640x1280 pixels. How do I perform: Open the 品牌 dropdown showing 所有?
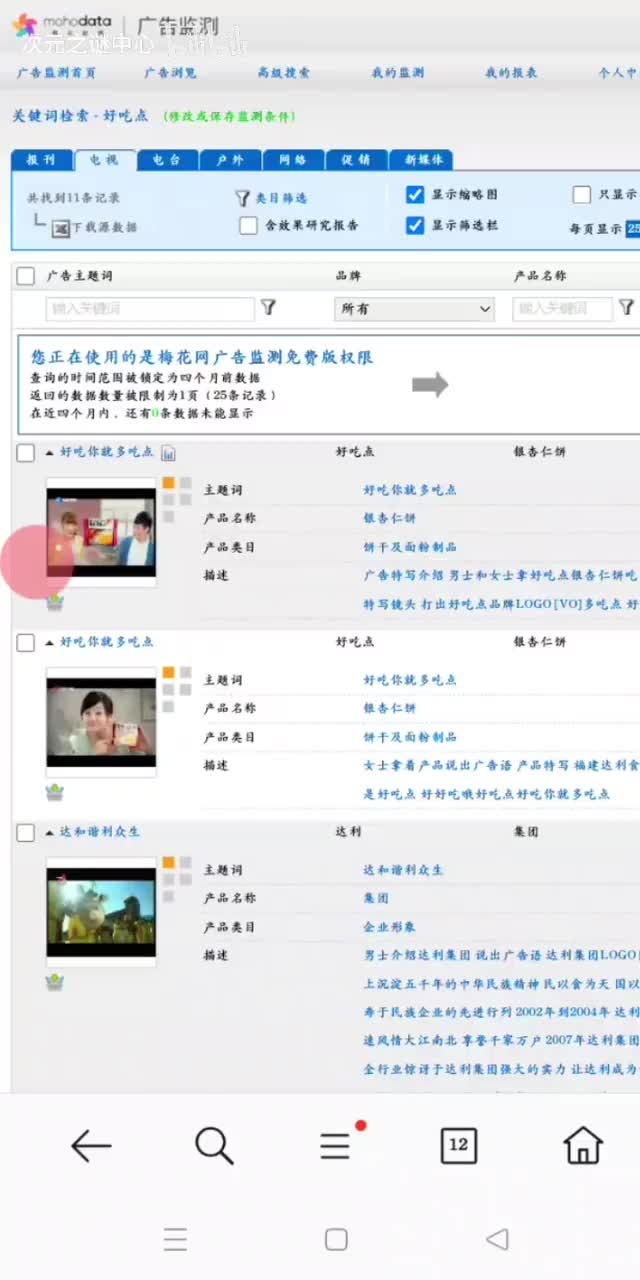pos(414,309)
